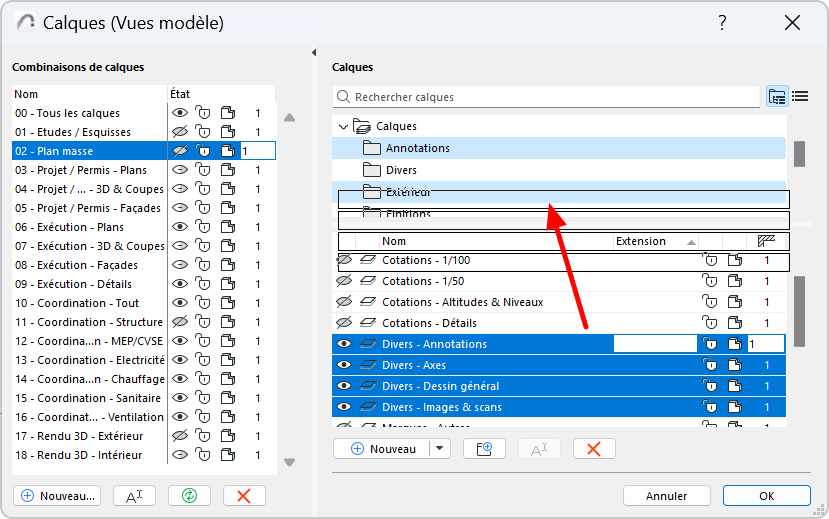The image size is (829, 519).
Task: Delete selected layers with red X
Action: tap(594, 449)
